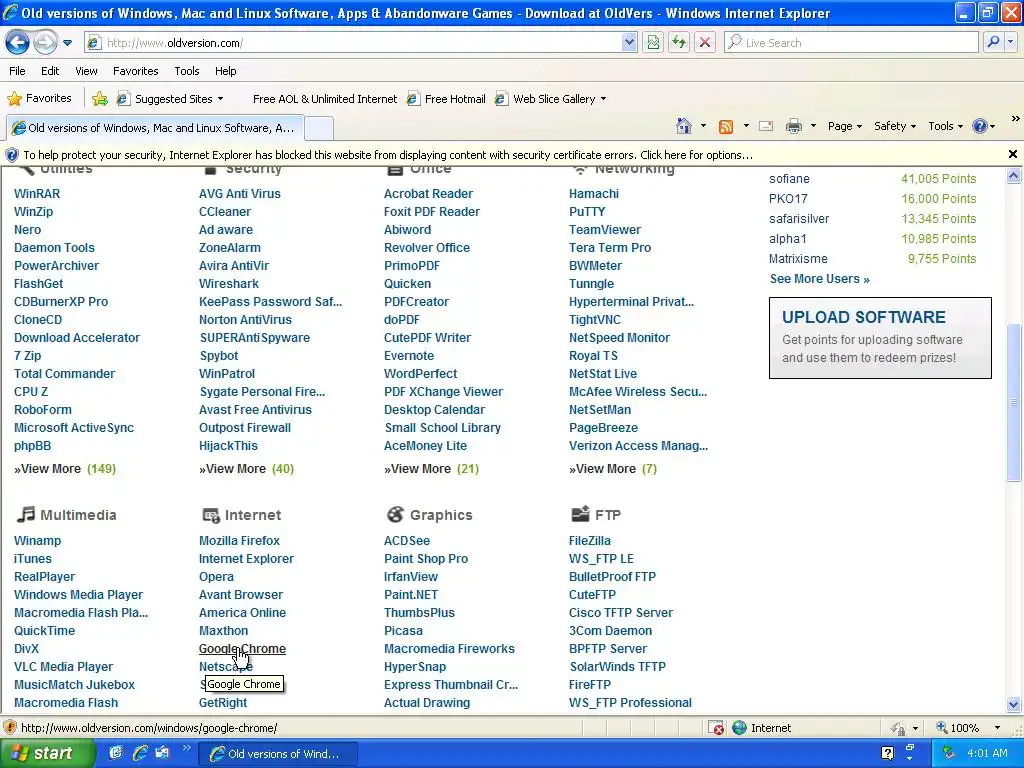1024x768 pixels.
Task: Toggle the Compatibility View icon
Action: pos(653,43)
